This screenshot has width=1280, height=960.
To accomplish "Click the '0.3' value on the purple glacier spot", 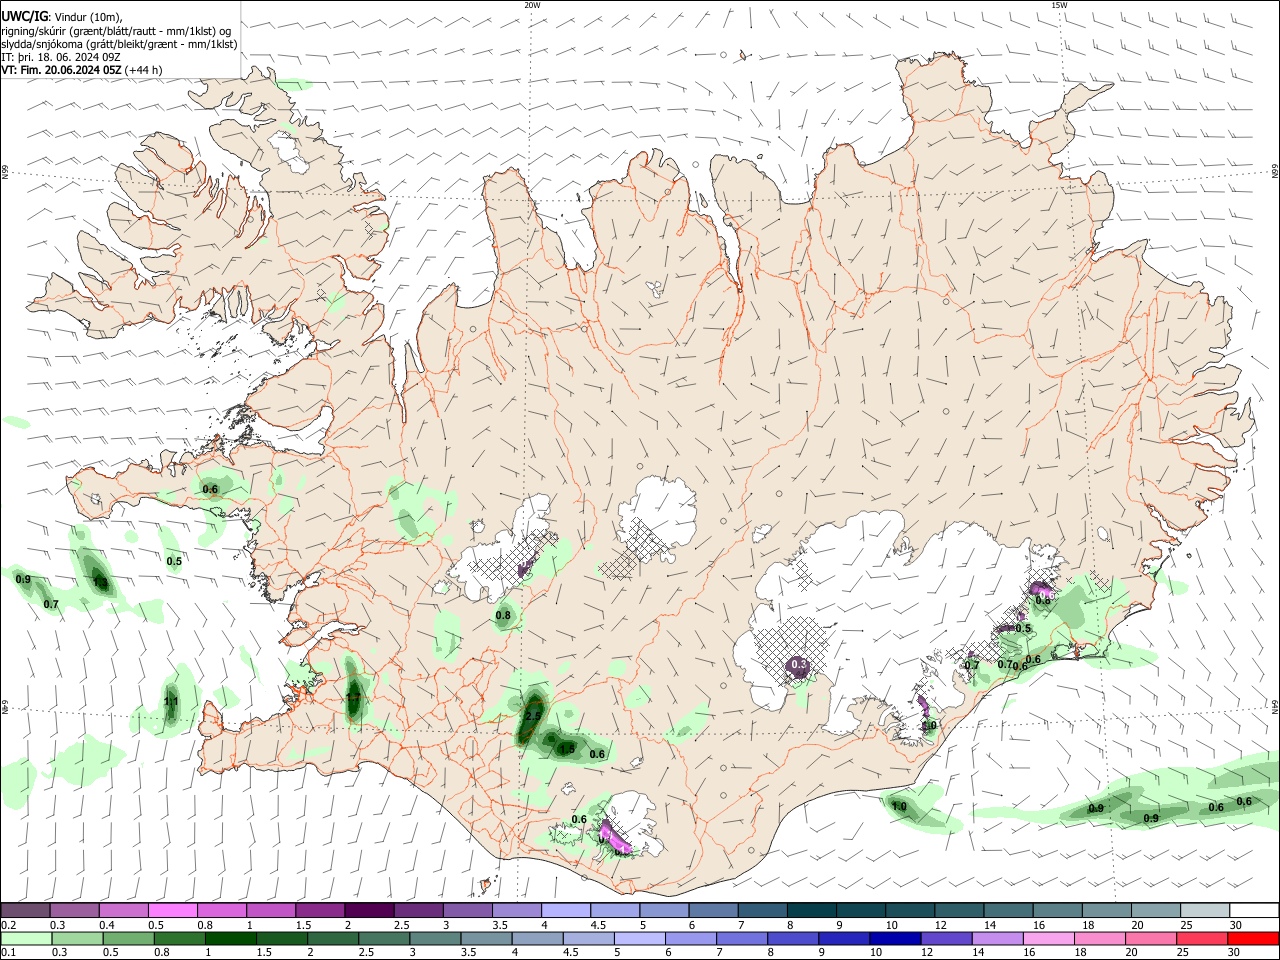I will (799, 664).
